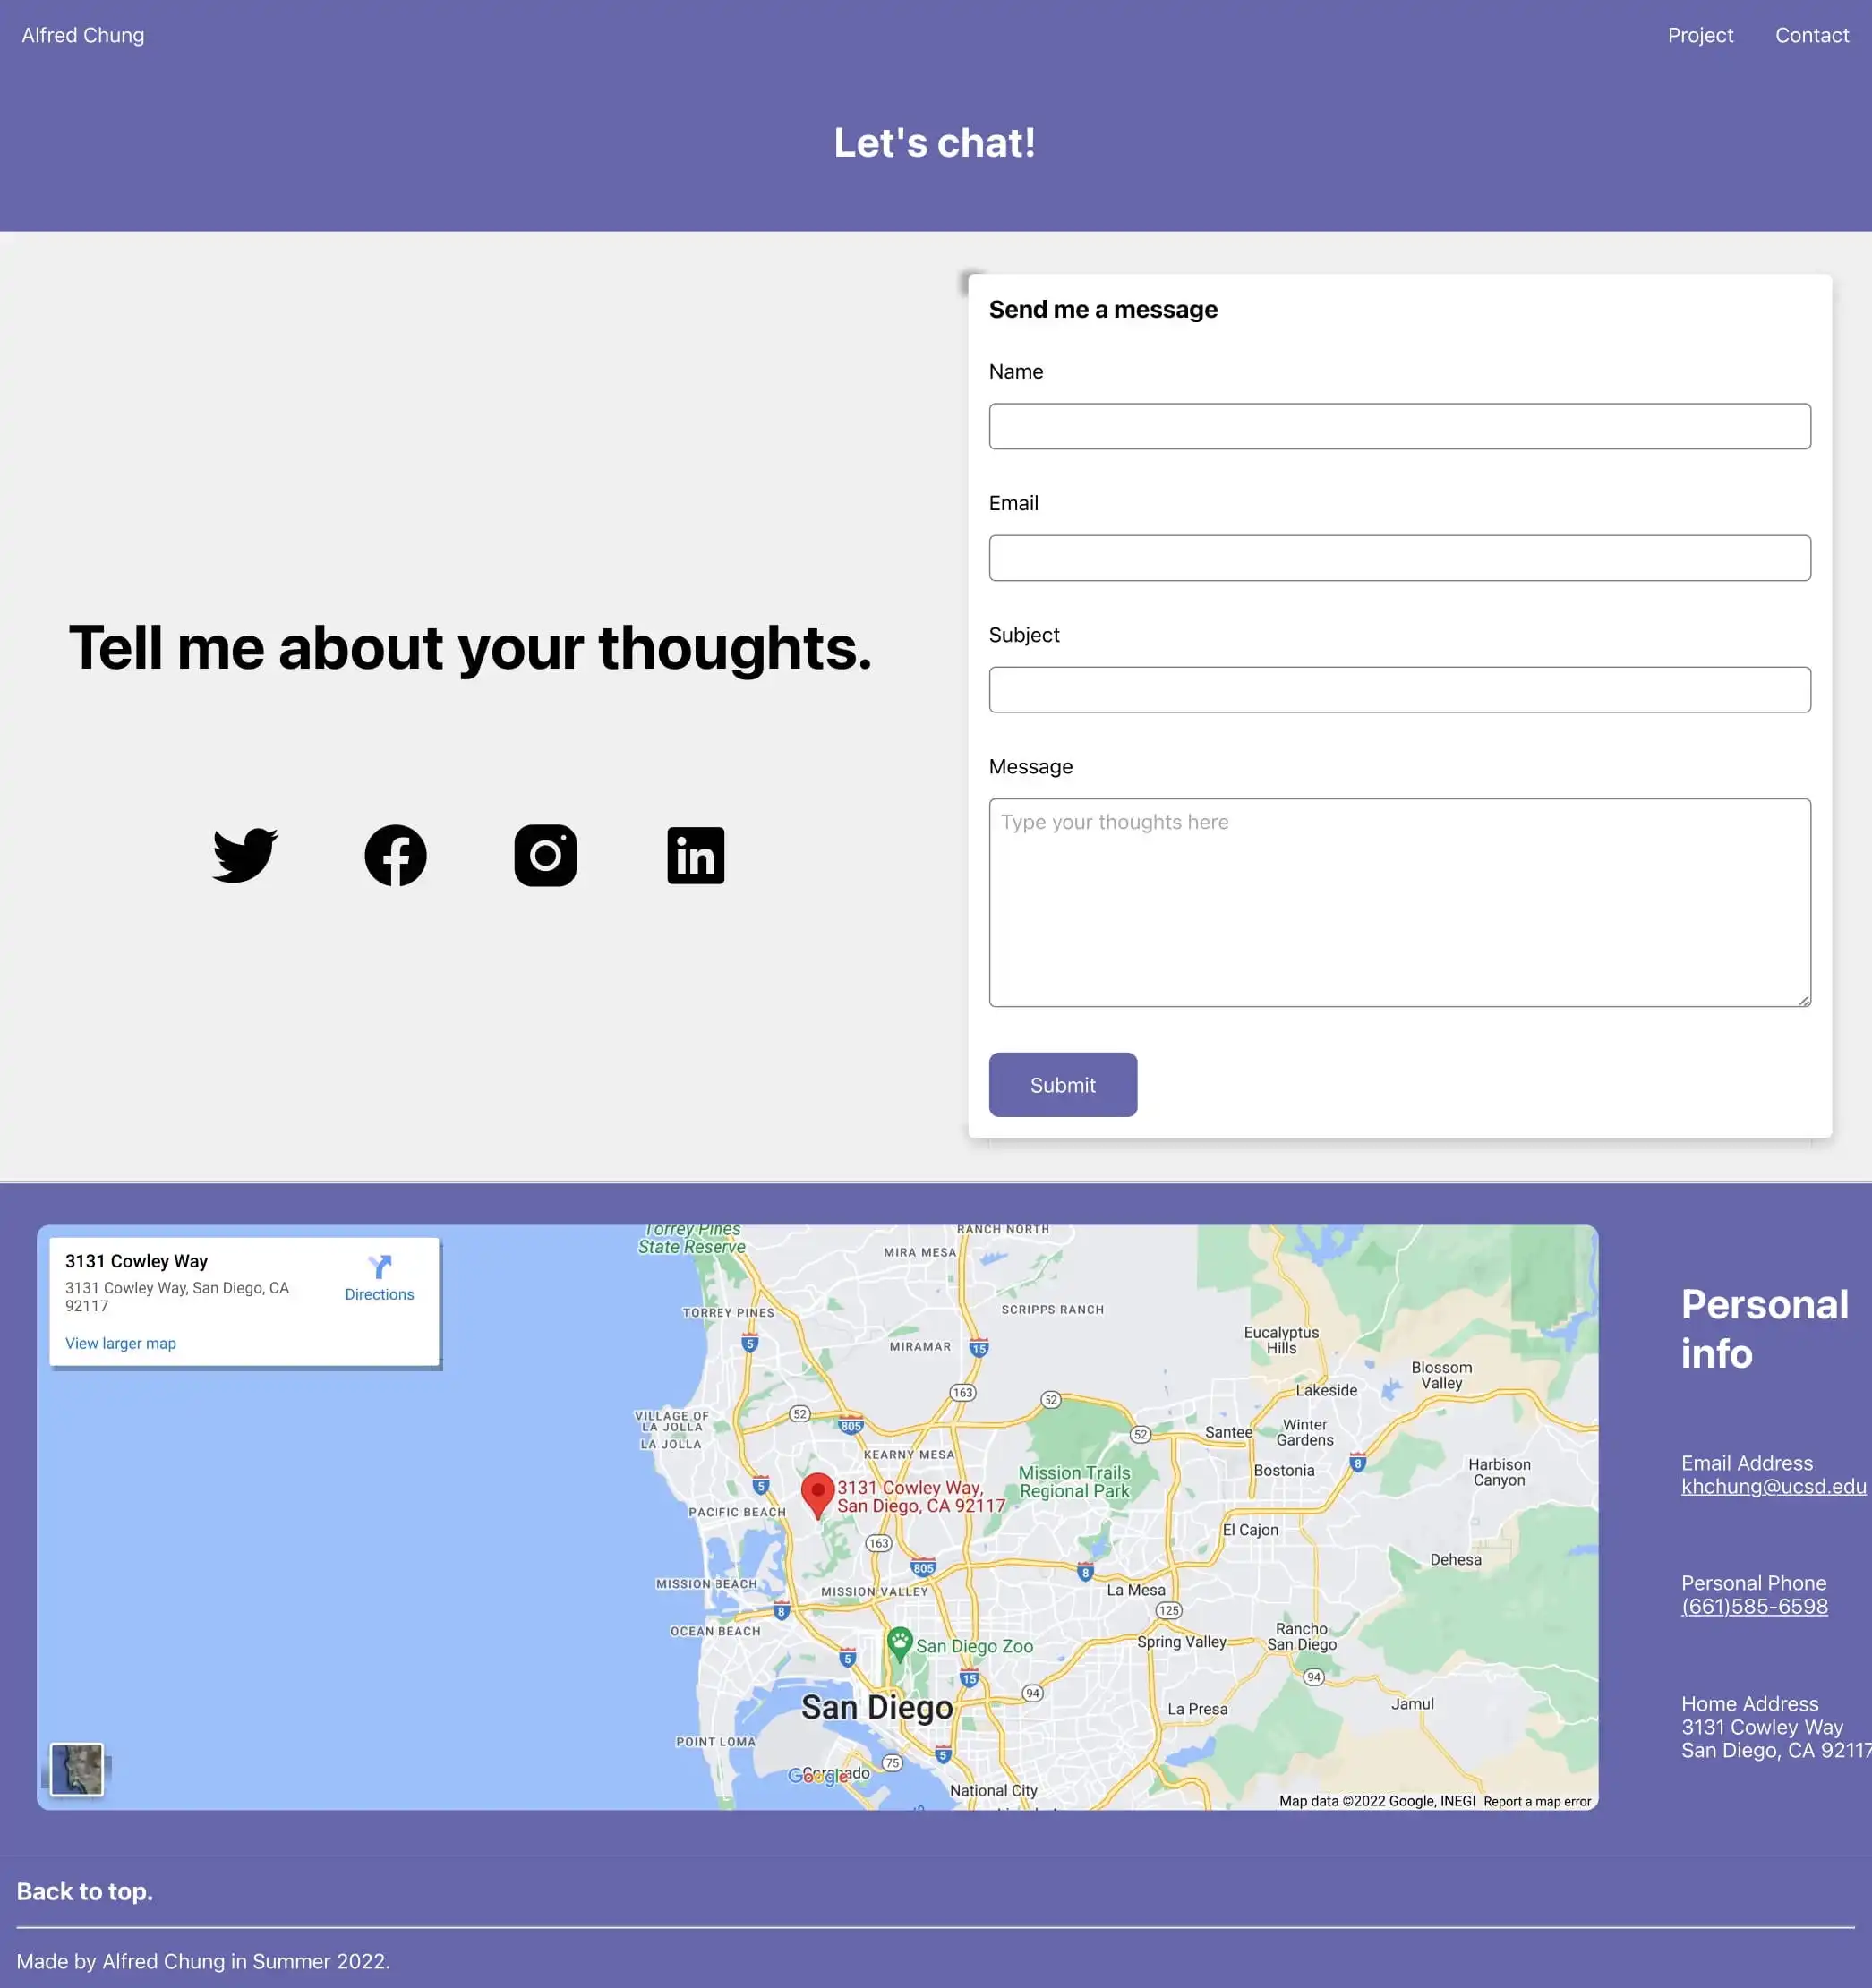Click the Name input field
The image size is (1872, 1988).
1400,424
